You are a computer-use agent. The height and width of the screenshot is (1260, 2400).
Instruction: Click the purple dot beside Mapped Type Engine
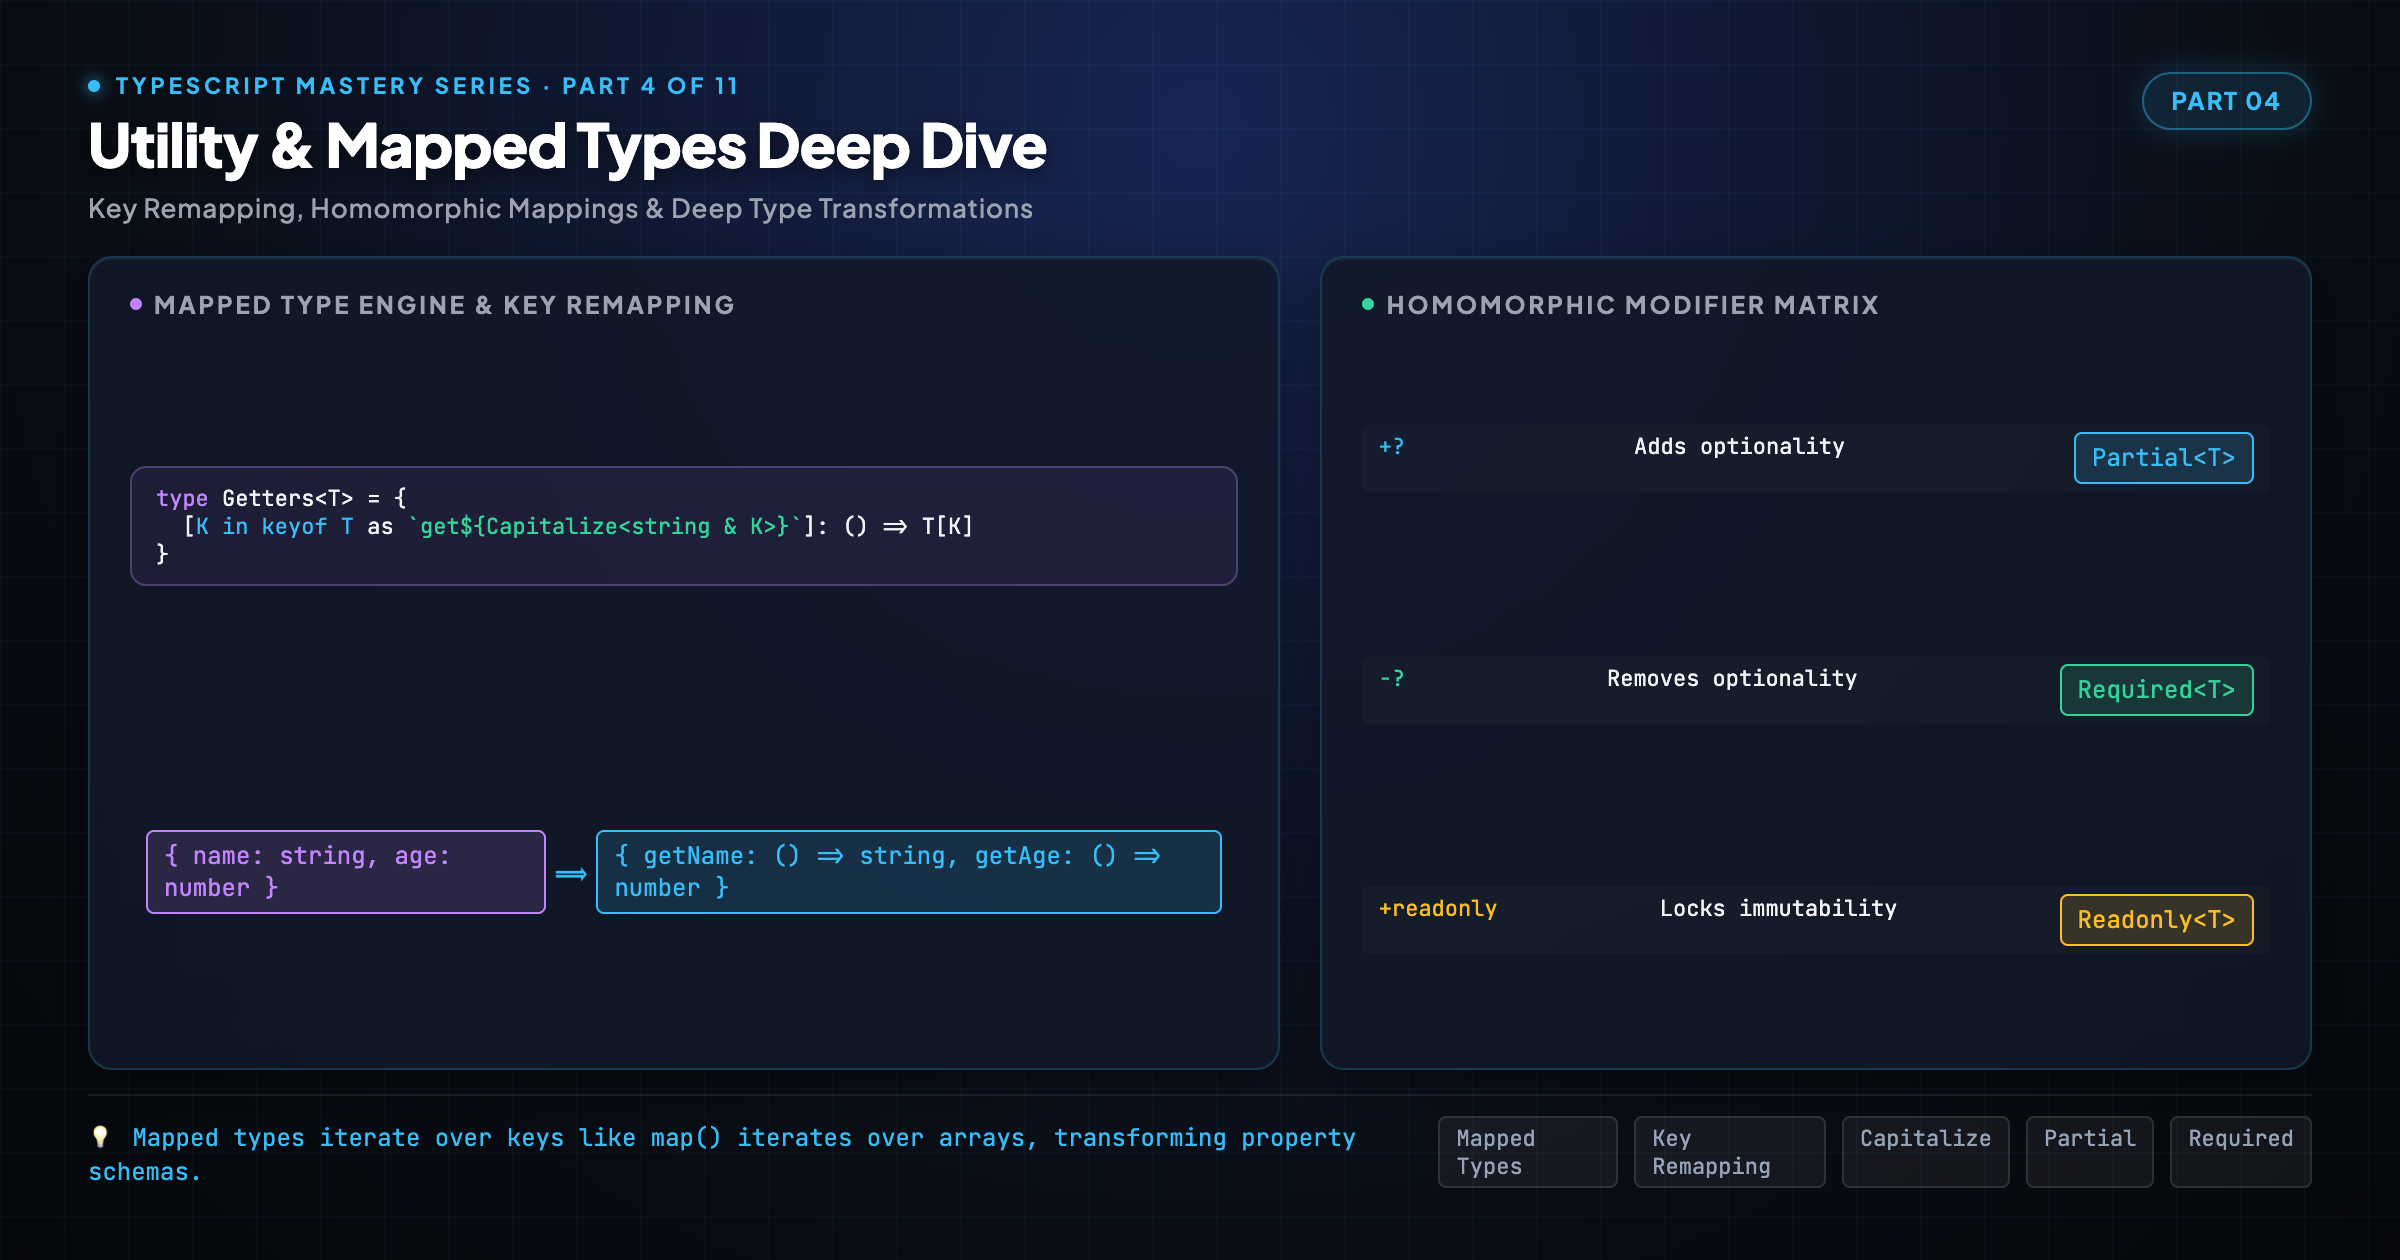(x=136, y=304)
